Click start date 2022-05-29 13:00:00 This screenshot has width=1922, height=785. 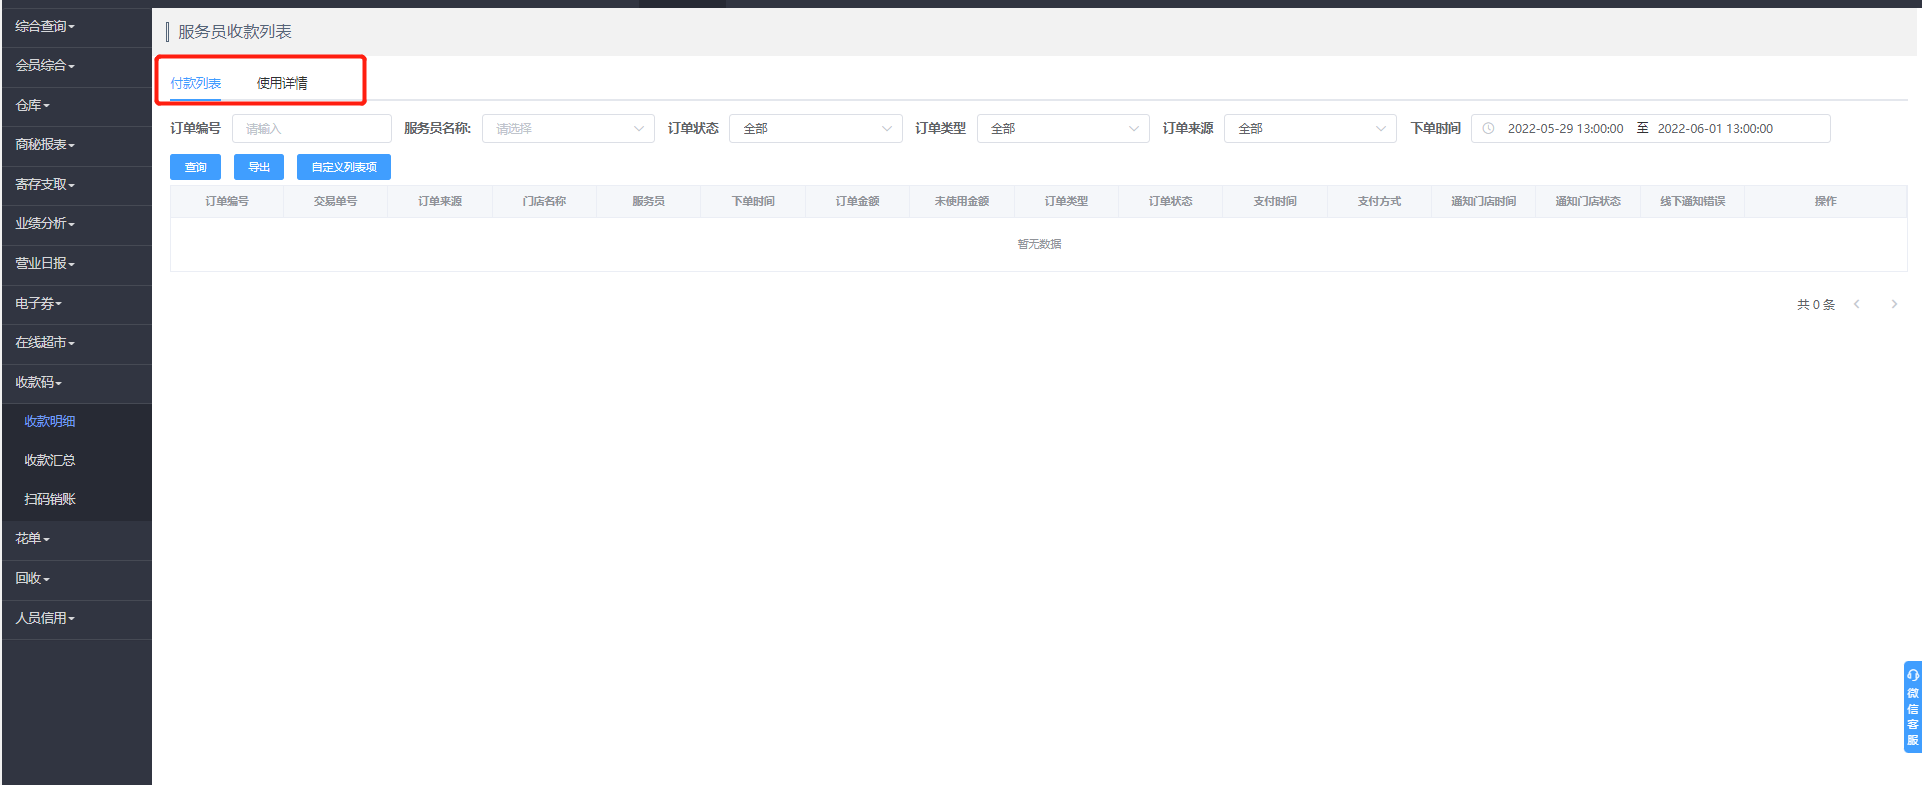1565,129
